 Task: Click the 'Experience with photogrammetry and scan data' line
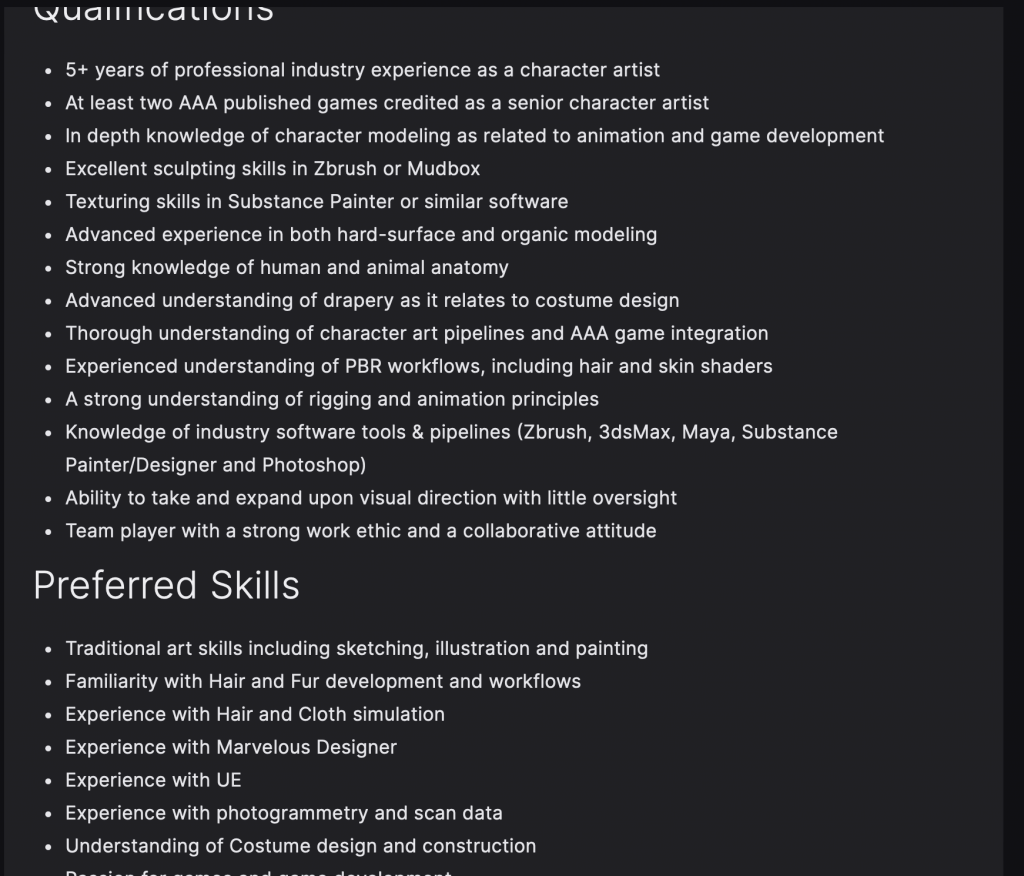283,813
